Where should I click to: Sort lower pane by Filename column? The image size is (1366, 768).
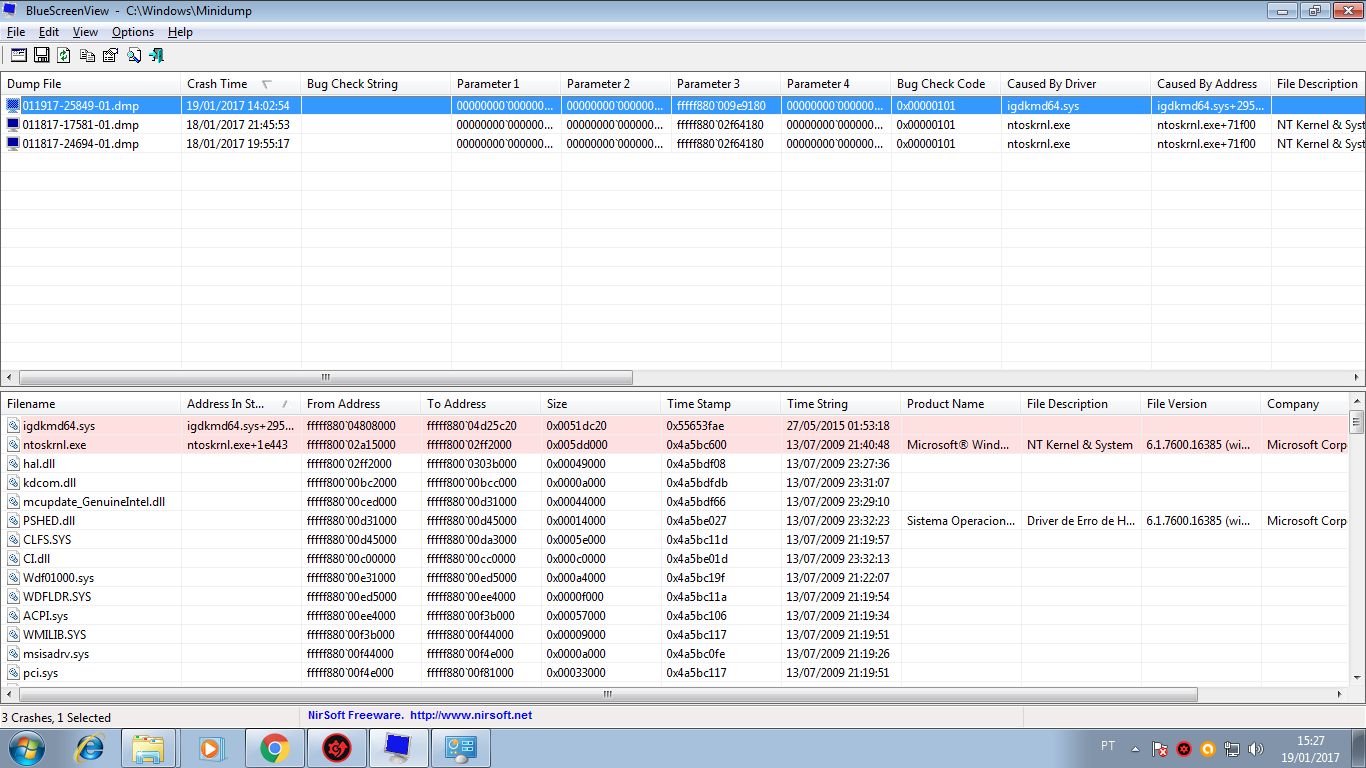[91, 404]
